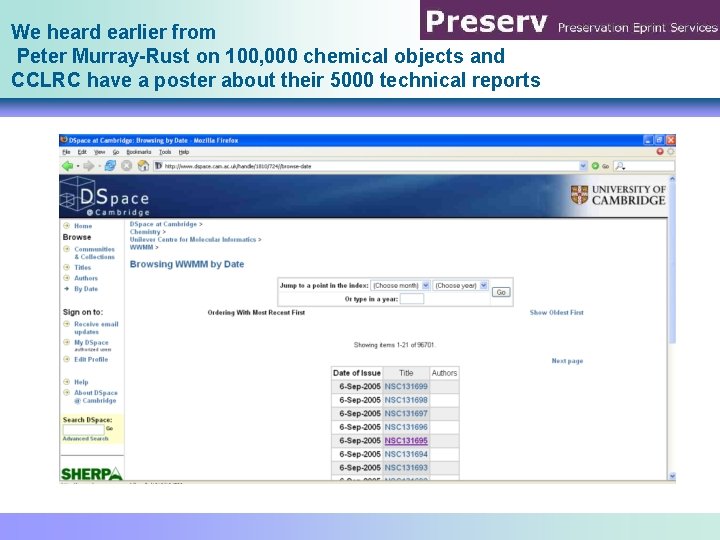Click the Advanced Search link
The image size is (720, 540).
85,439
